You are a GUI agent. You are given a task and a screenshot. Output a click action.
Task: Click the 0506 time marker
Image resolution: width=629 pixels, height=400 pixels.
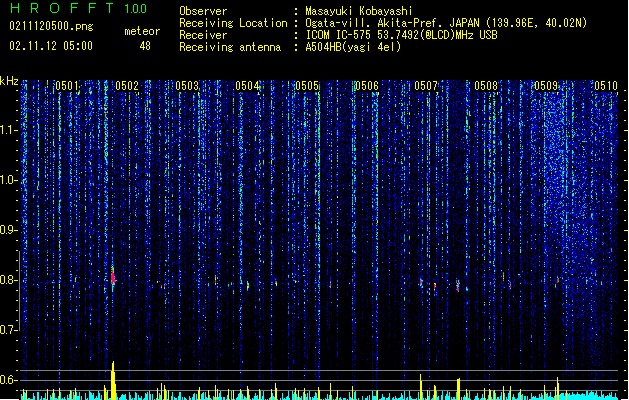tap(367, 85)
